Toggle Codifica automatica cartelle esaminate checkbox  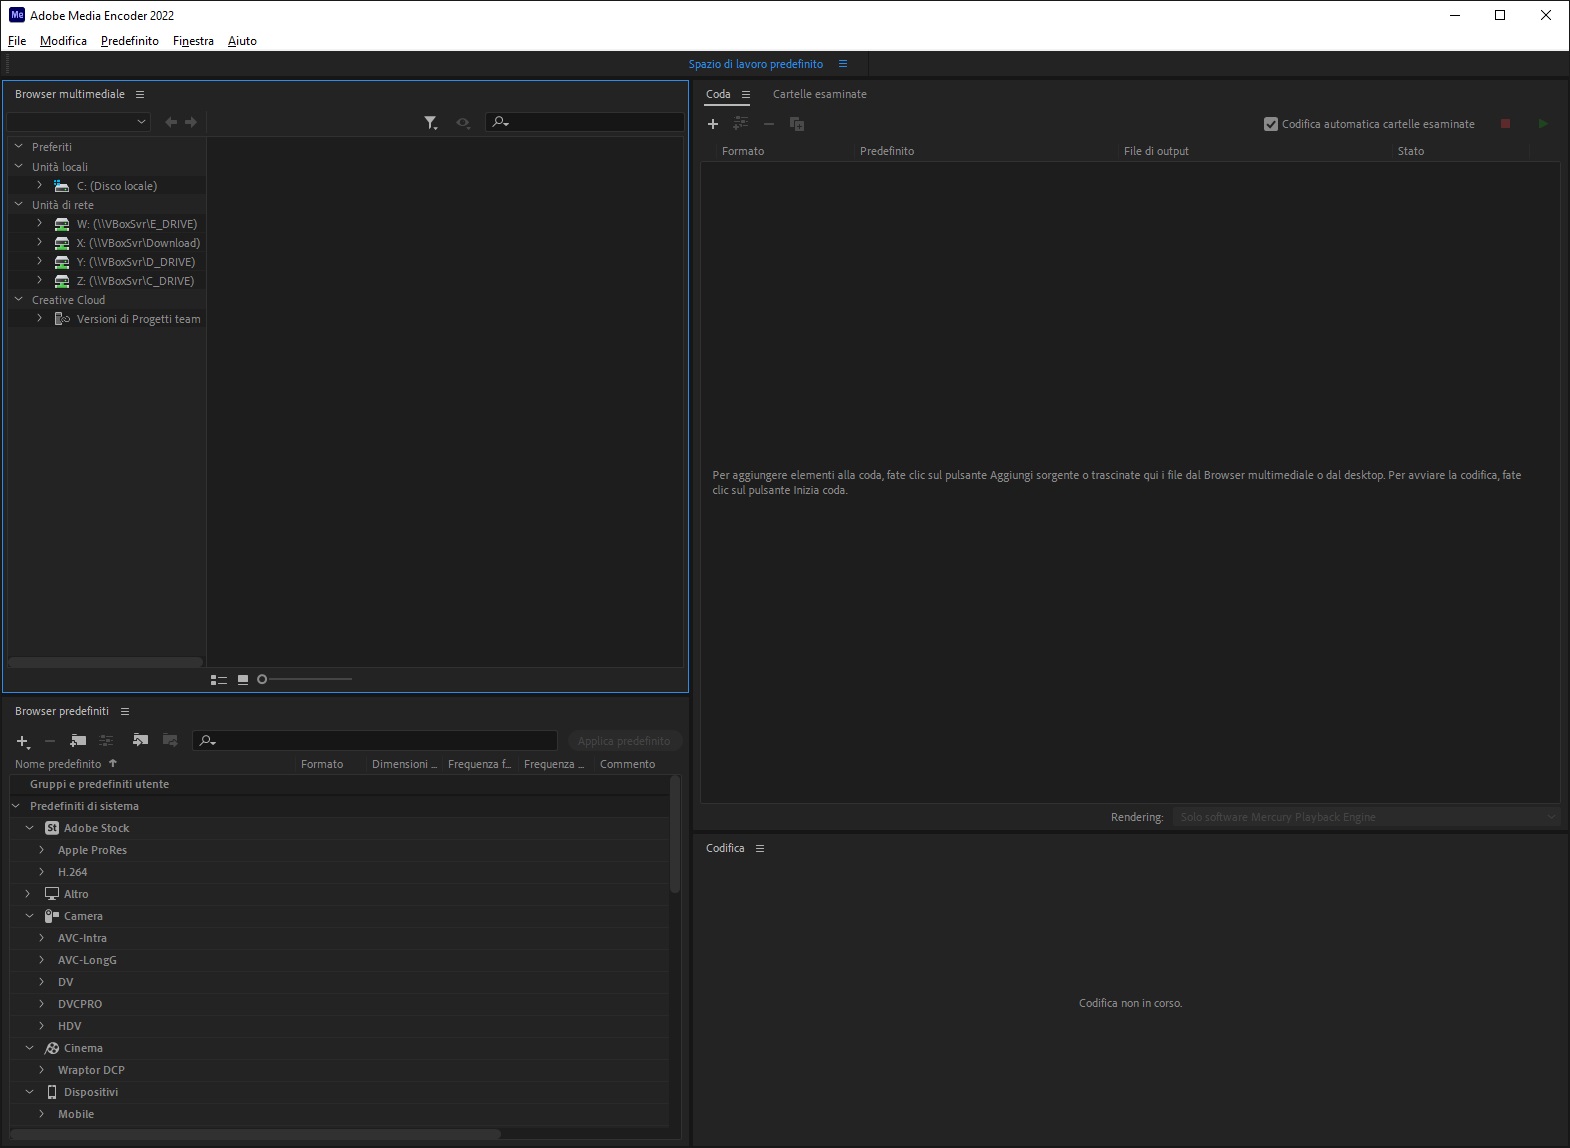click(1271, 124)
